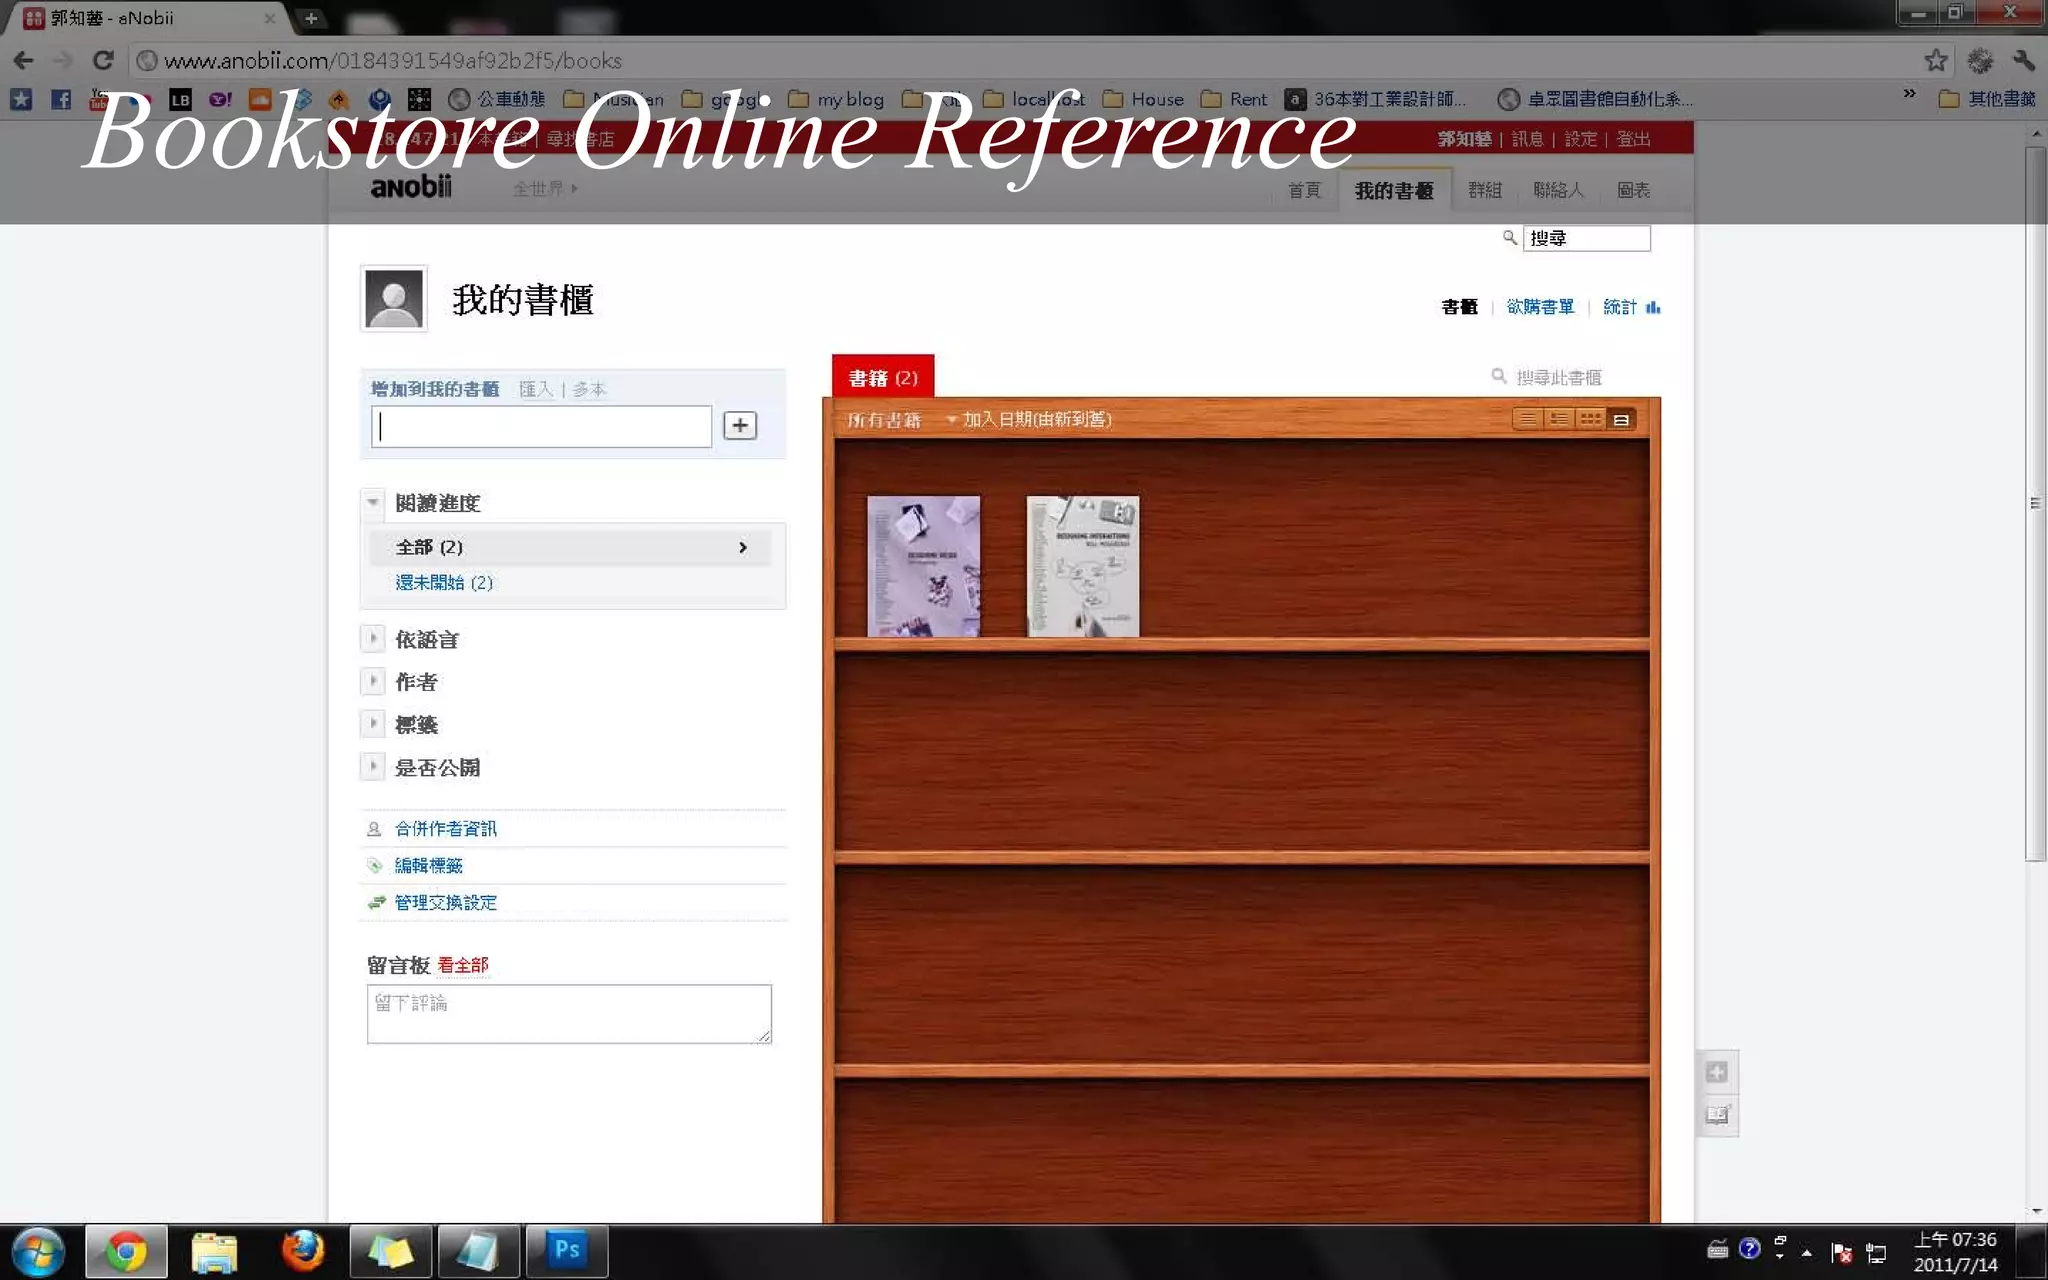Open the 公車動態 bookmark
The width and height of the screenshot is (2048, 1280).
tap(497, 99)
